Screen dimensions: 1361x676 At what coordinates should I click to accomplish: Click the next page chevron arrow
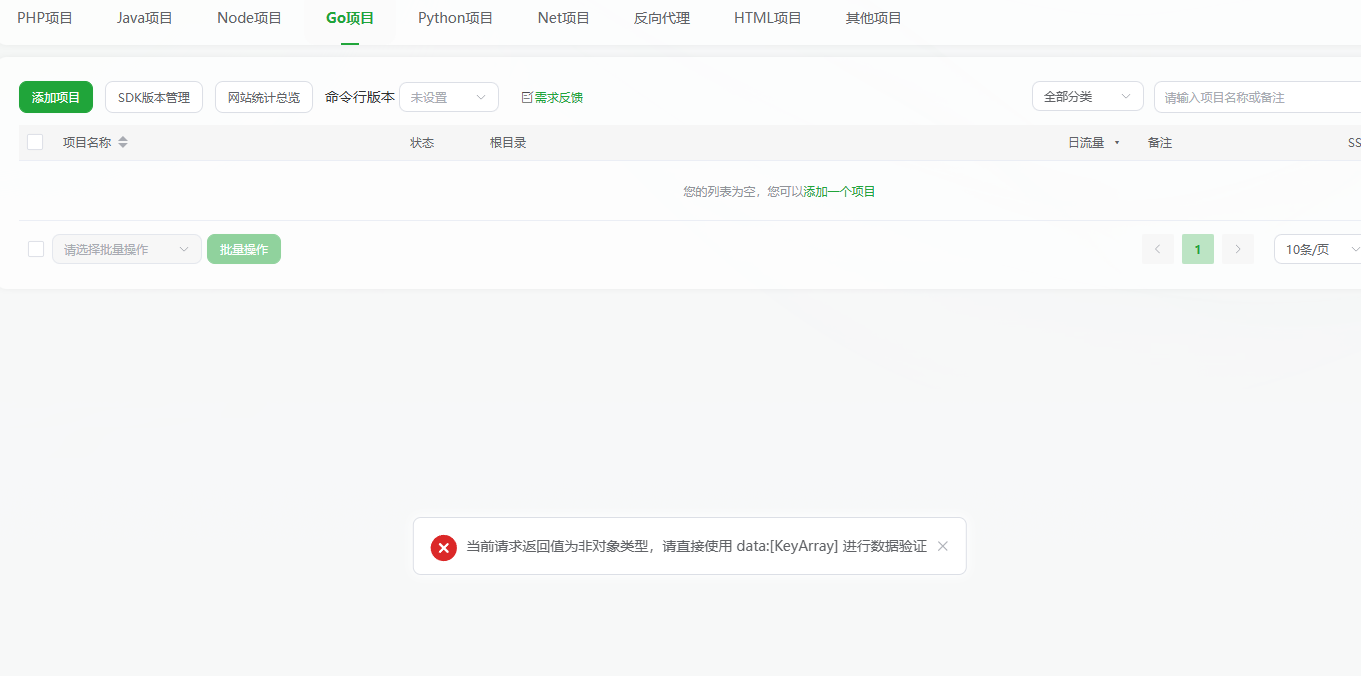pos(1237,248)
